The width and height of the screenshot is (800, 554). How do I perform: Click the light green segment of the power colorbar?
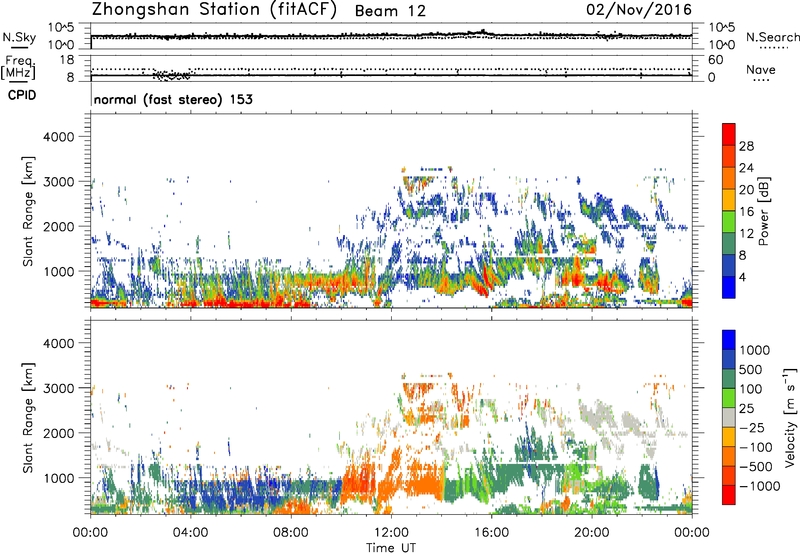[729, 222]
